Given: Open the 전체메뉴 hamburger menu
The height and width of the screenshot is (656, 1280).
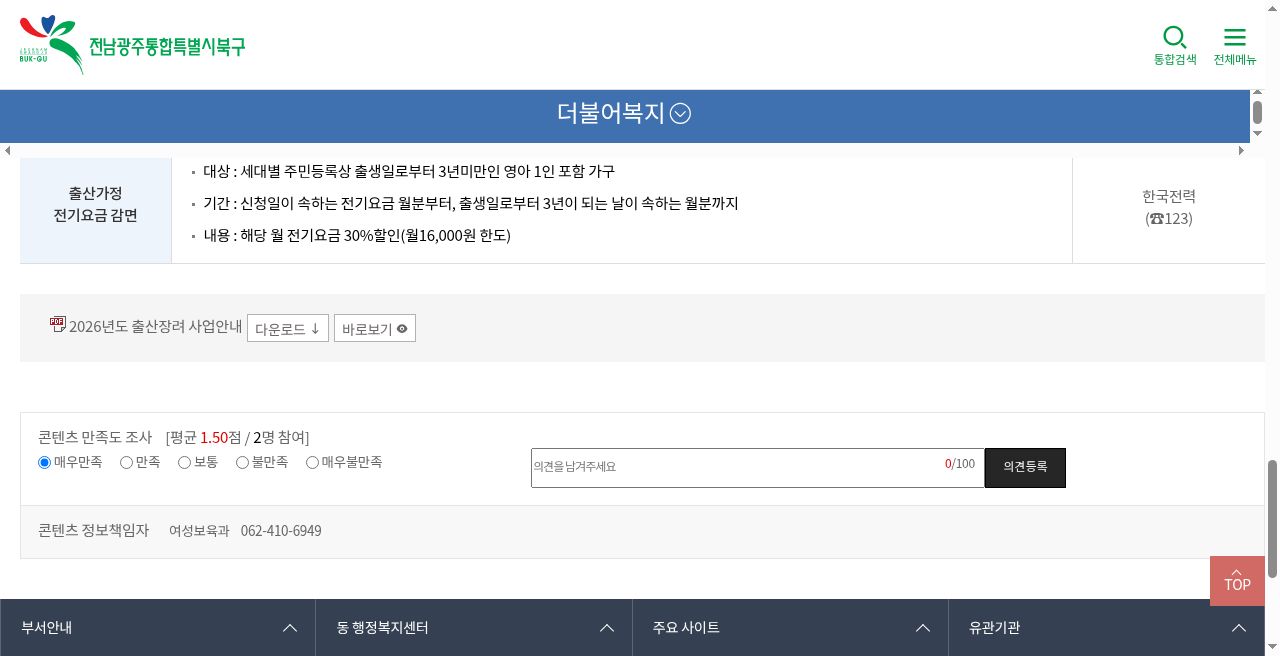Looking at the screenshot, I should (1235, 46).
